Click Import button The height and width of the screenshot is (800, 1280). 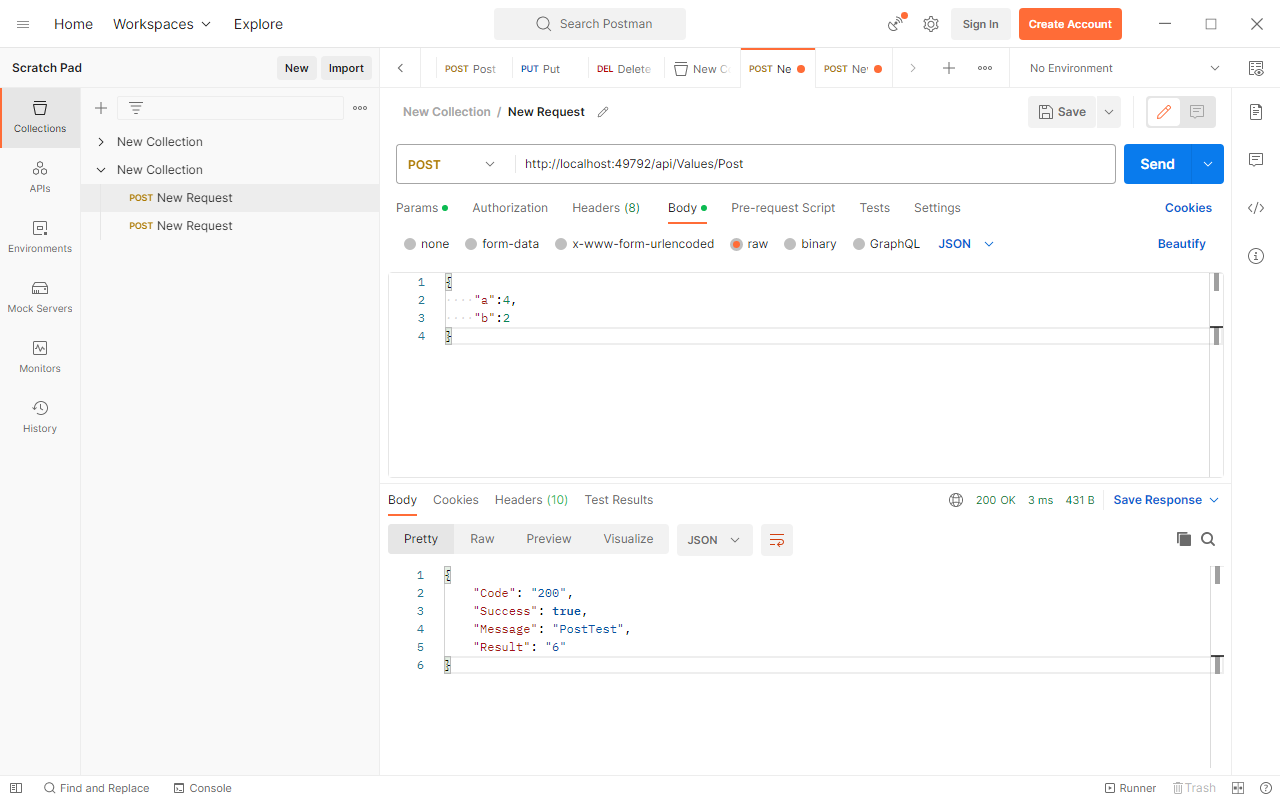(346, 68)
